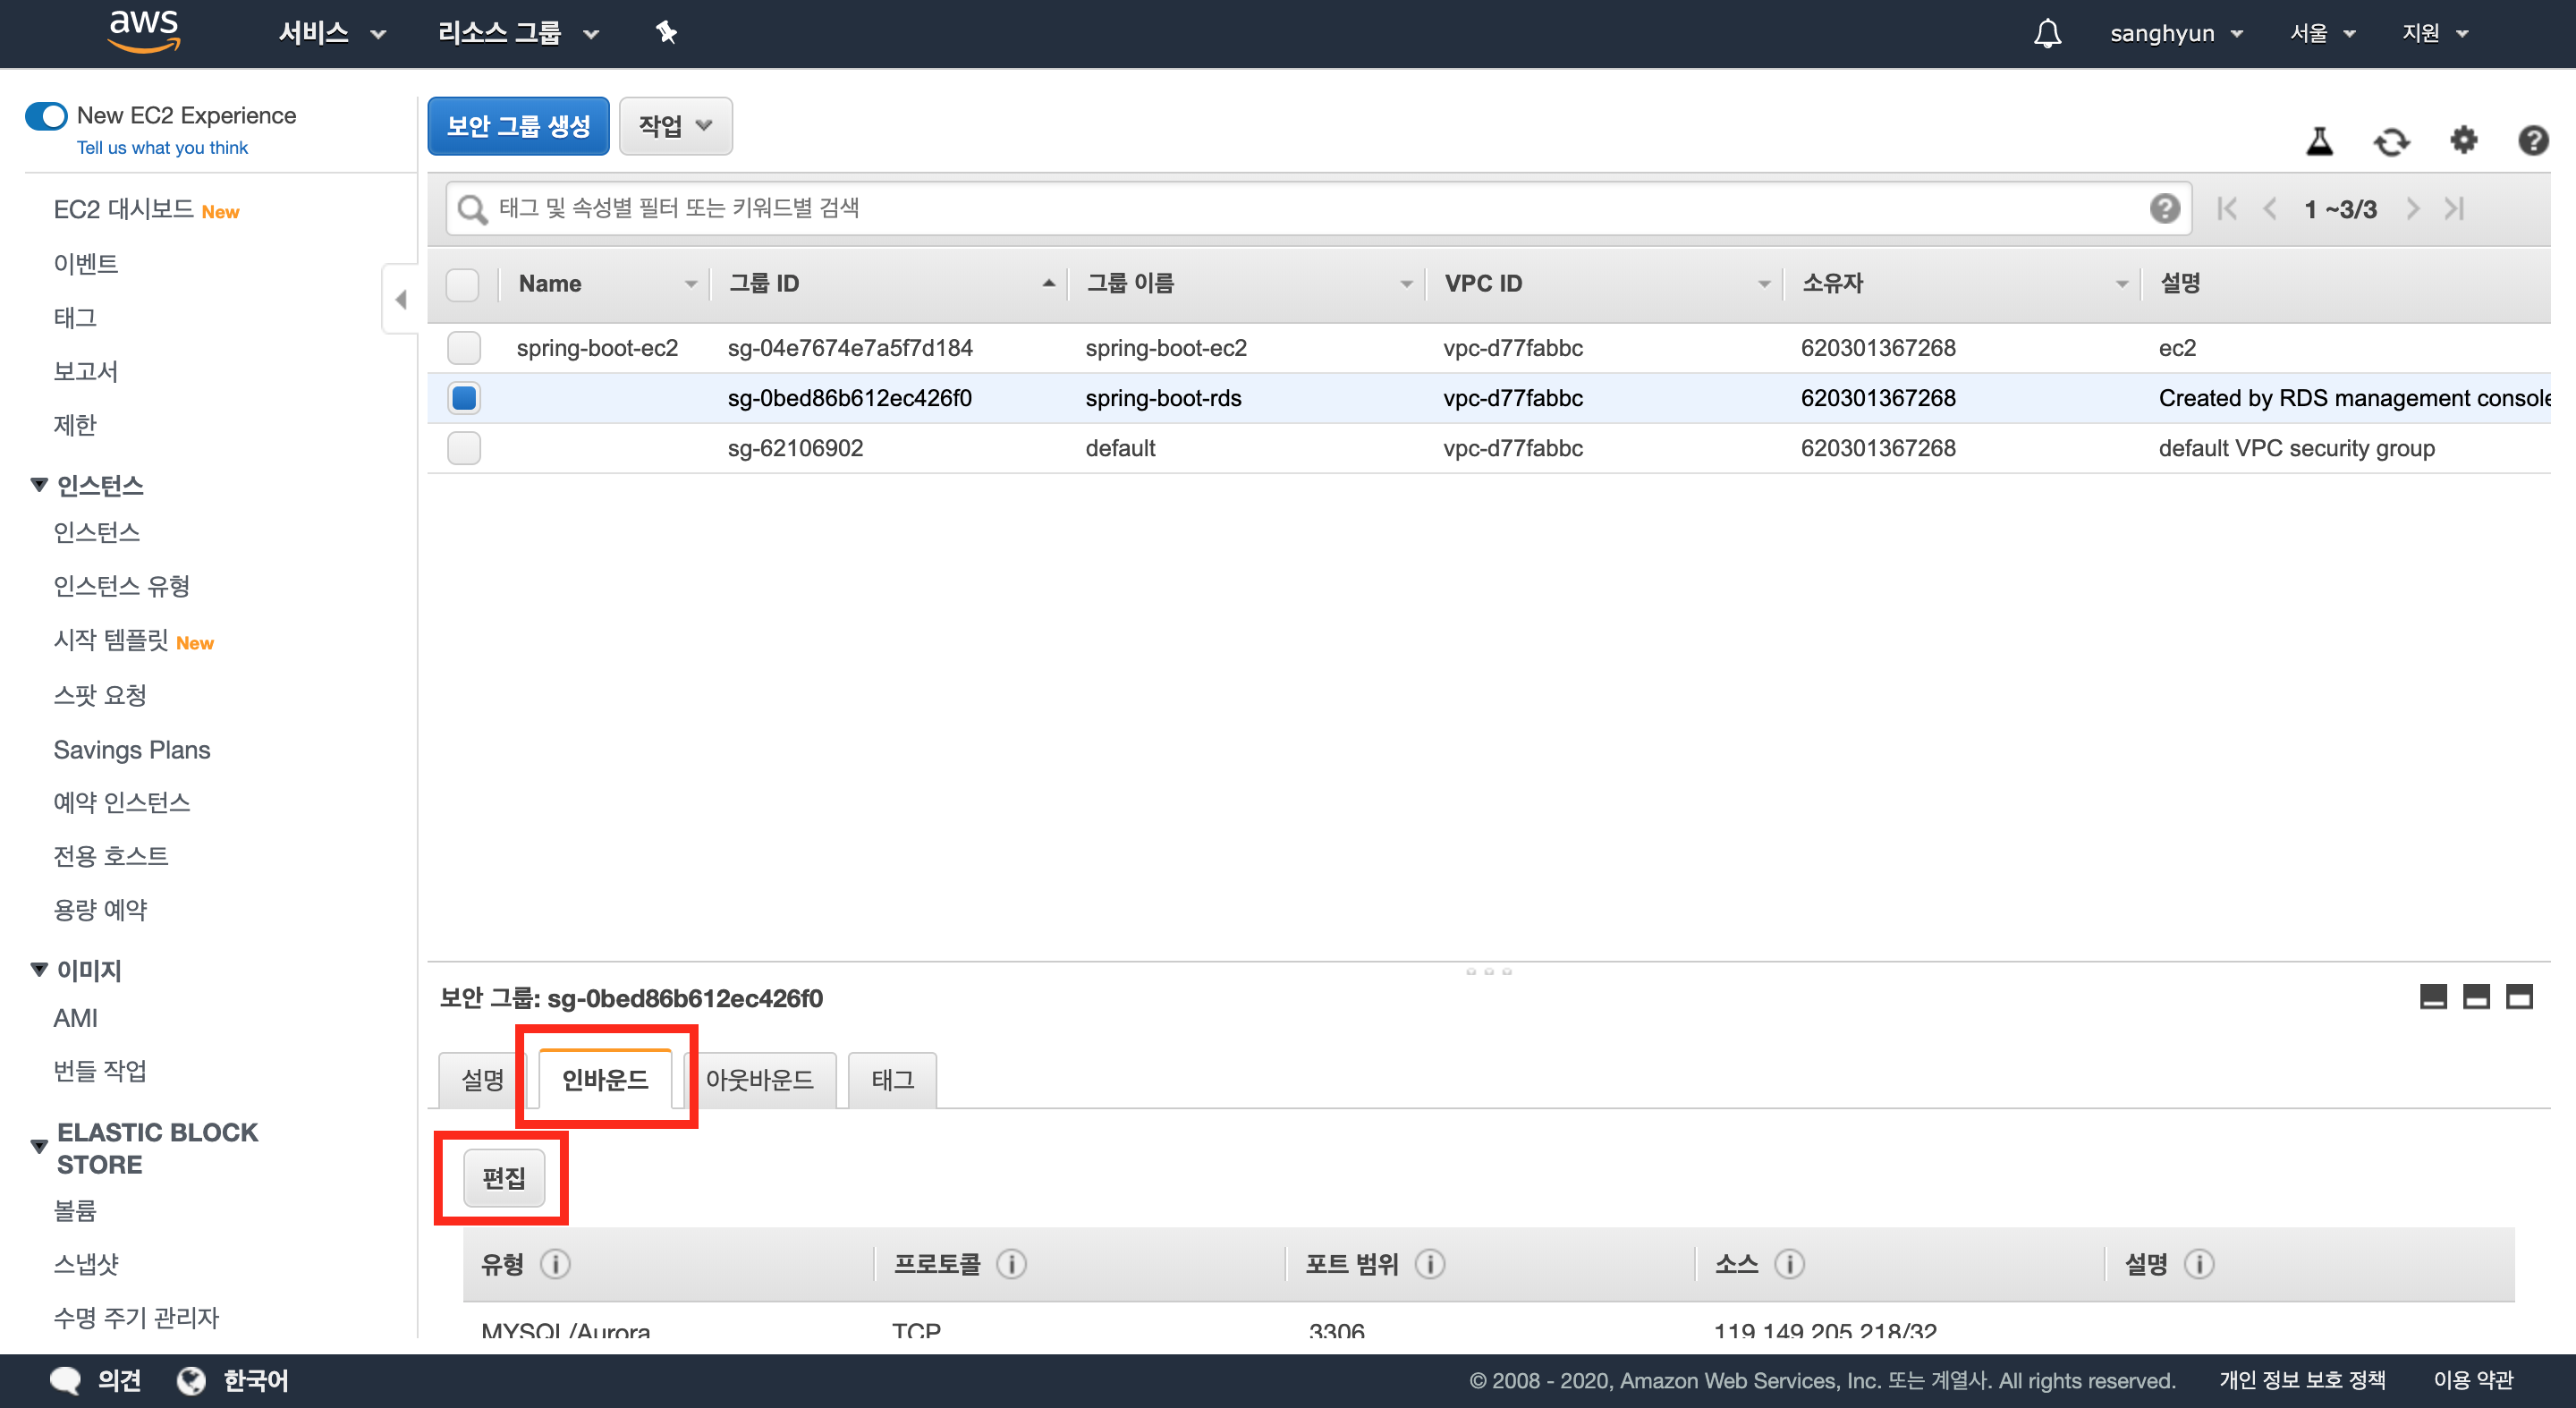Check the spring-boot-ec2 row checkbox
Screen dimensions: 2576x1408
click(464, 348)
